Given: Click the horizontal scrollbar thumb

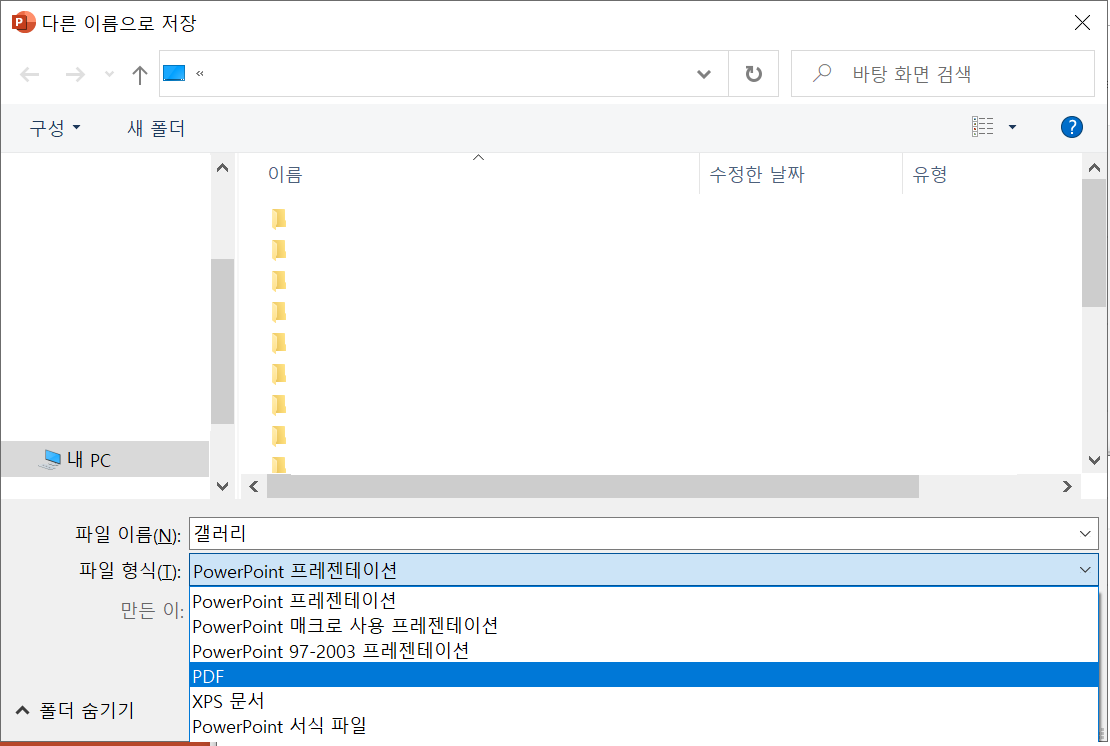Looking at the screenshot, I should 593,486.
